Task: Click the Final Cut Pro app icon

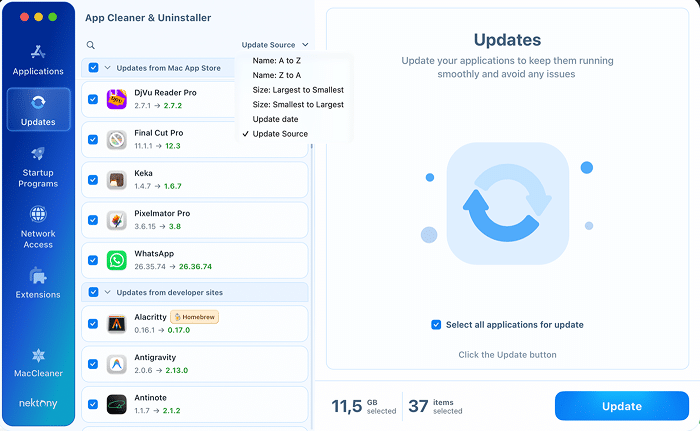Action: click(x=117, y=139)
